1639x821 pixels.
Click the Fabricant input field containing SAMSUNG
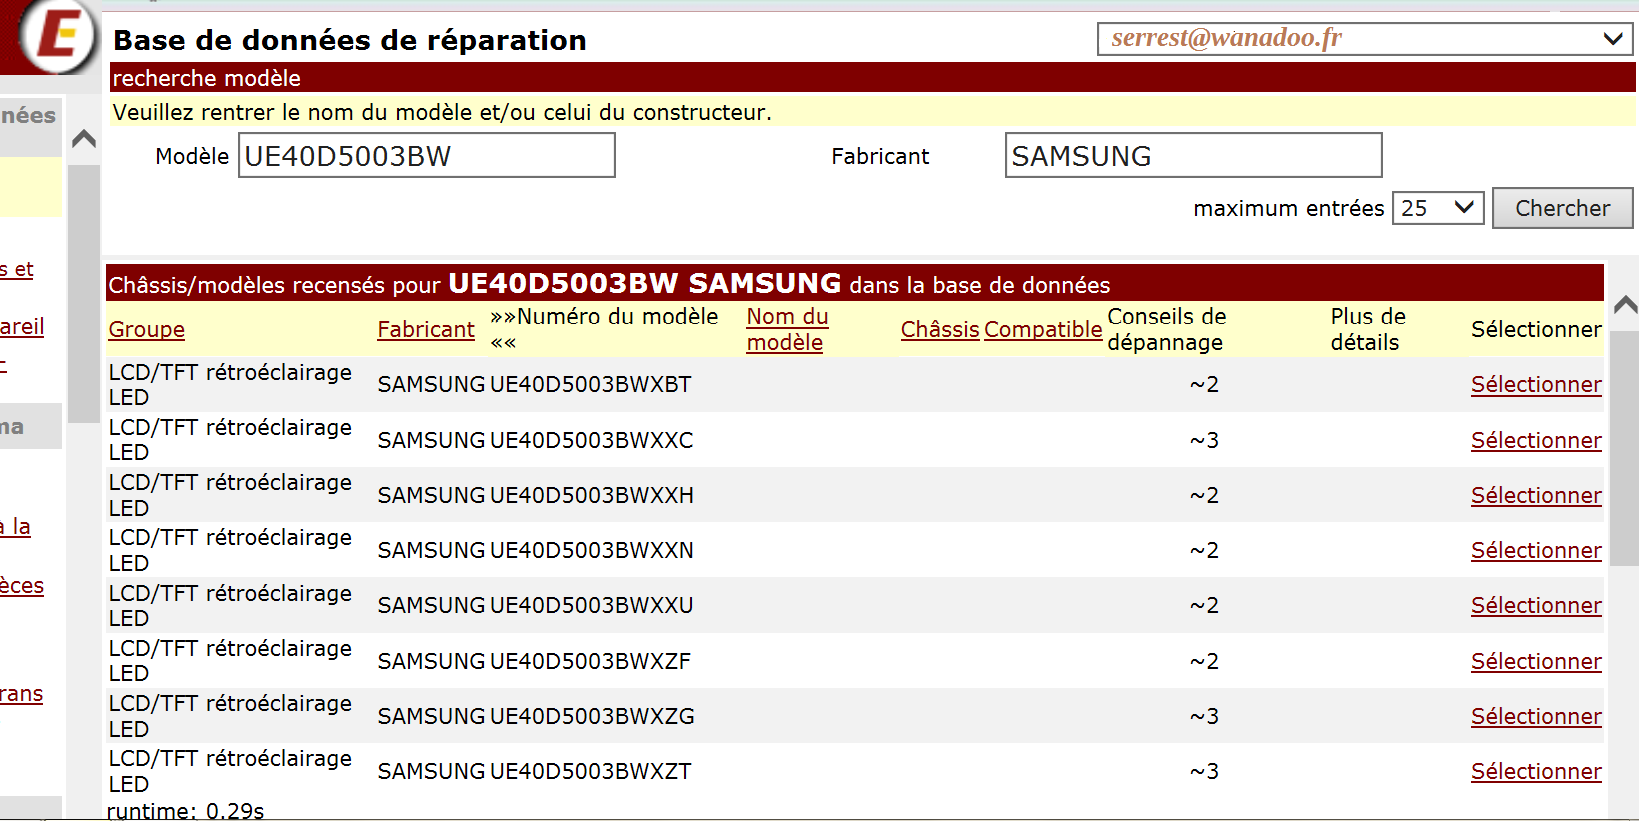(x=1192, y=156)
